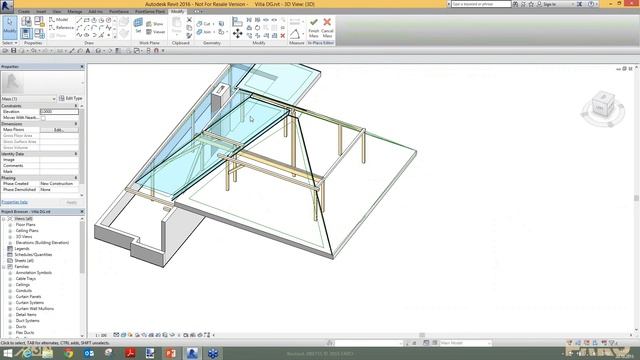
Task: Collapse the Constraints section
Action: coord(76,106)
